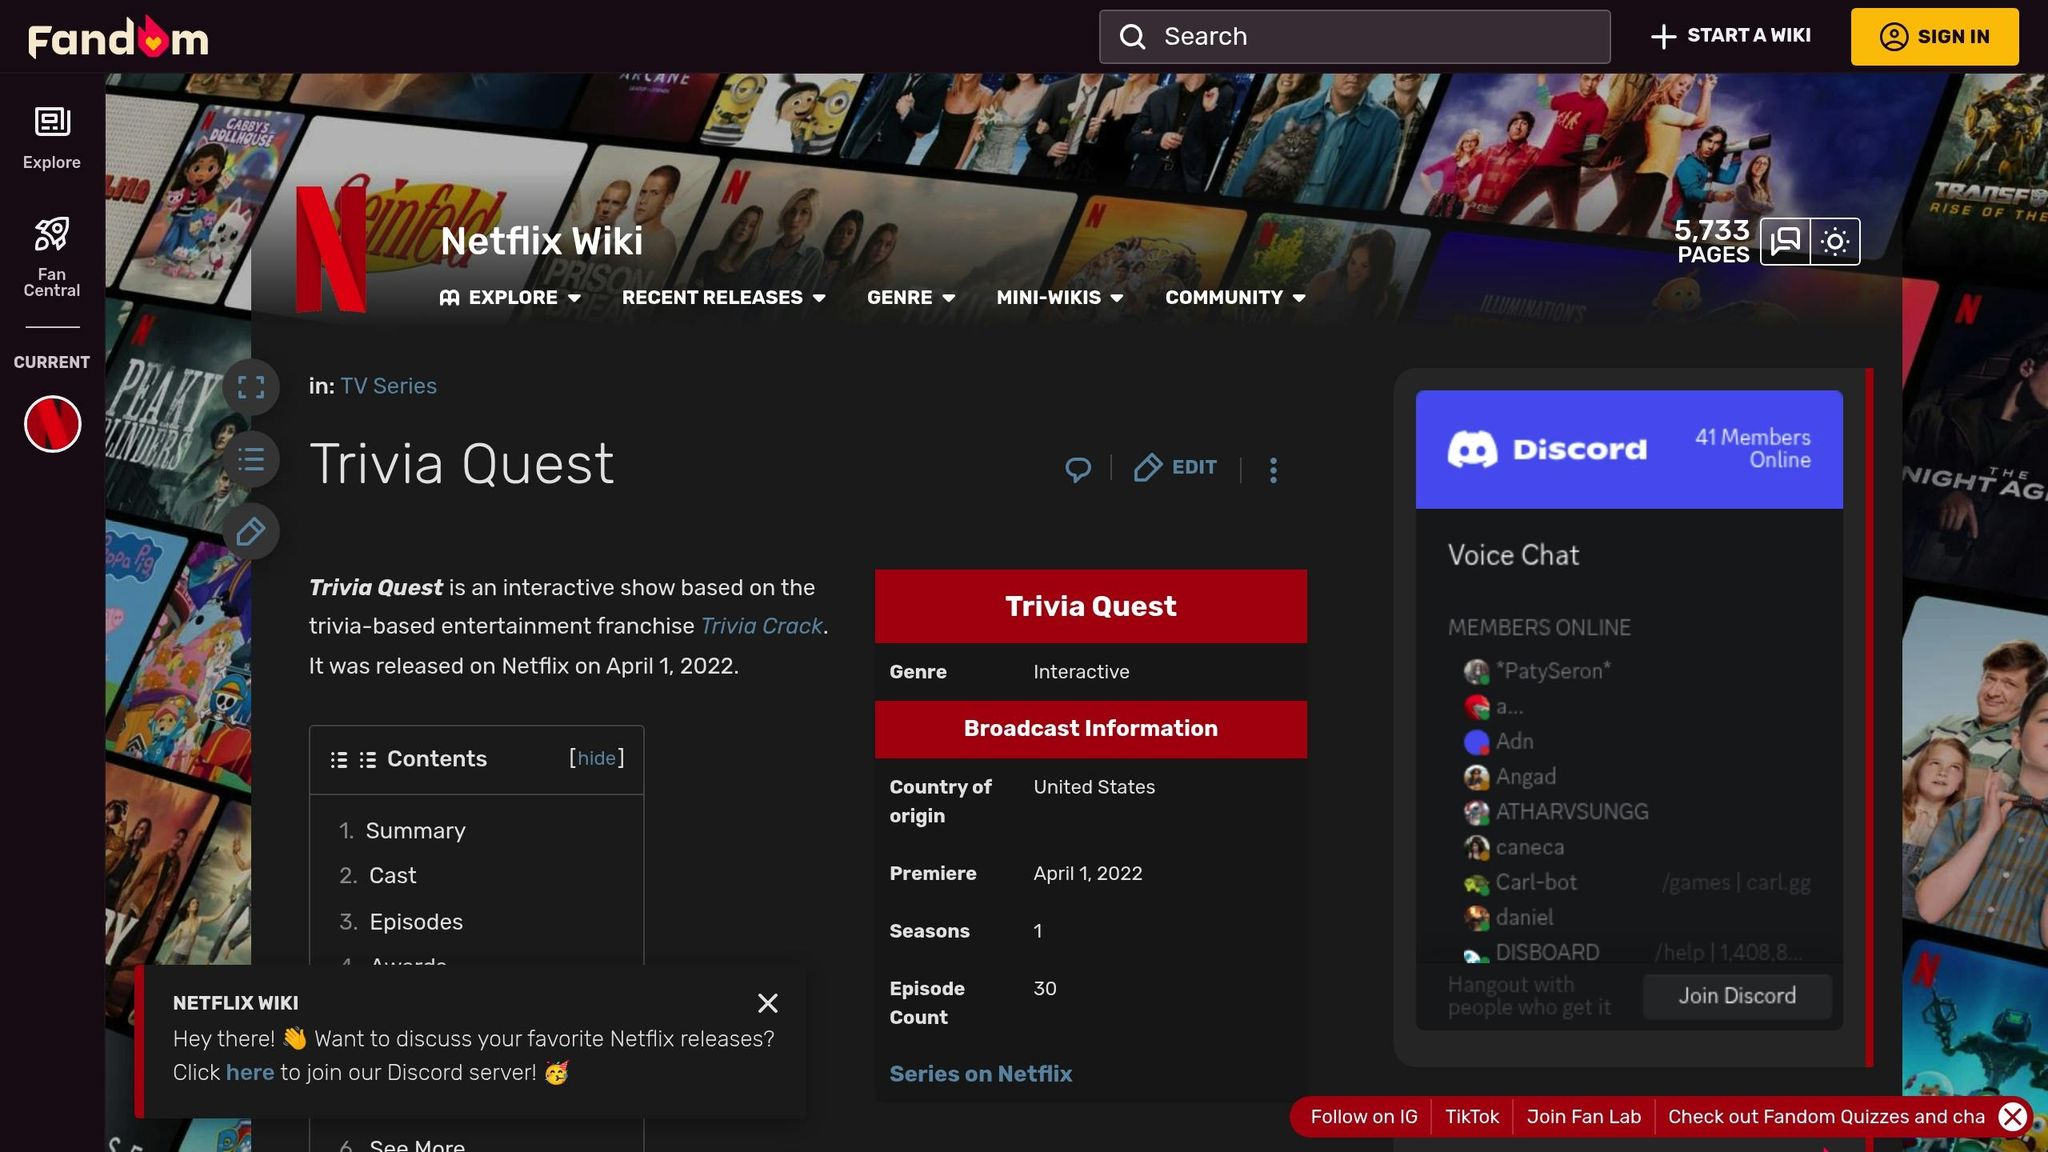
Task: Toggle light/dark theme sun icon
Action: pyautogui.click(x=1835, y=241)
